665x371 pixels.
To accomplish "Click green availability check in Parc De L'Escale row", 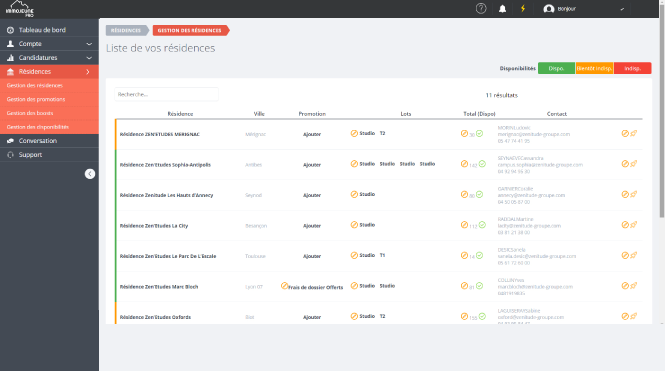I will click(x=479, y=256).
